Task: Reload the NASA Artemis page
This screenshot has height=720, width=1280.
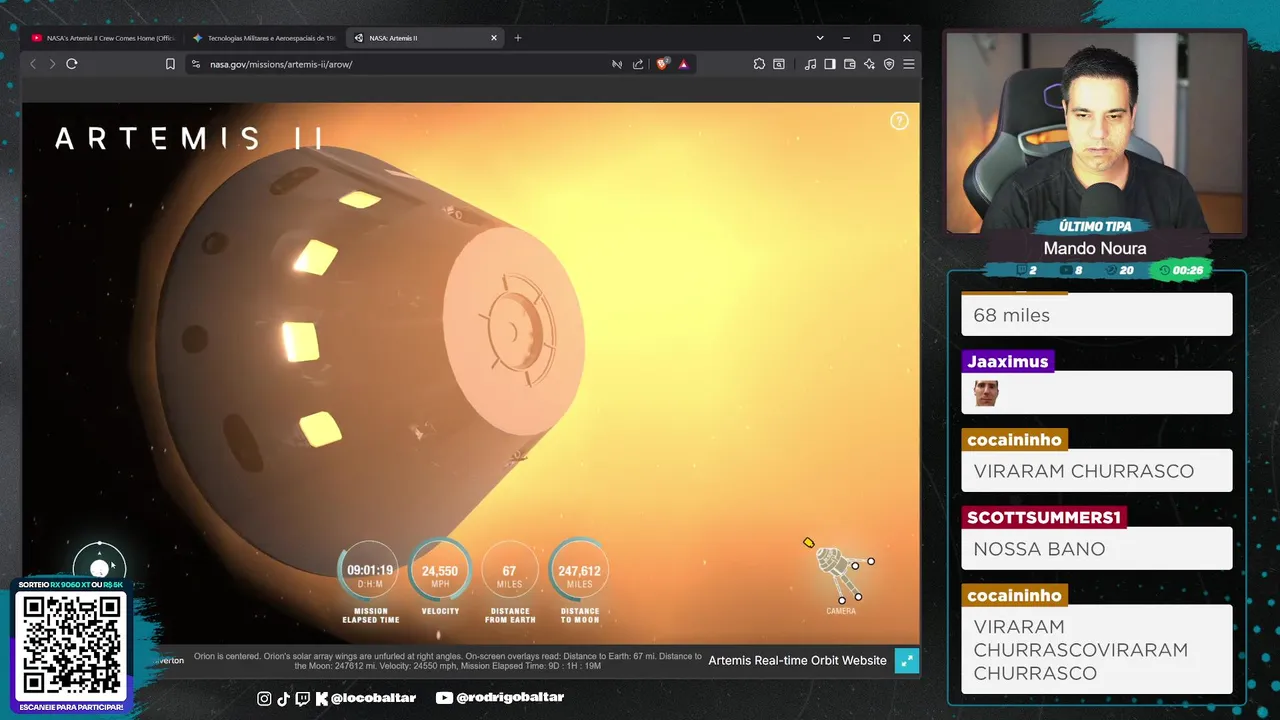Action: click(x=72, y=64)
